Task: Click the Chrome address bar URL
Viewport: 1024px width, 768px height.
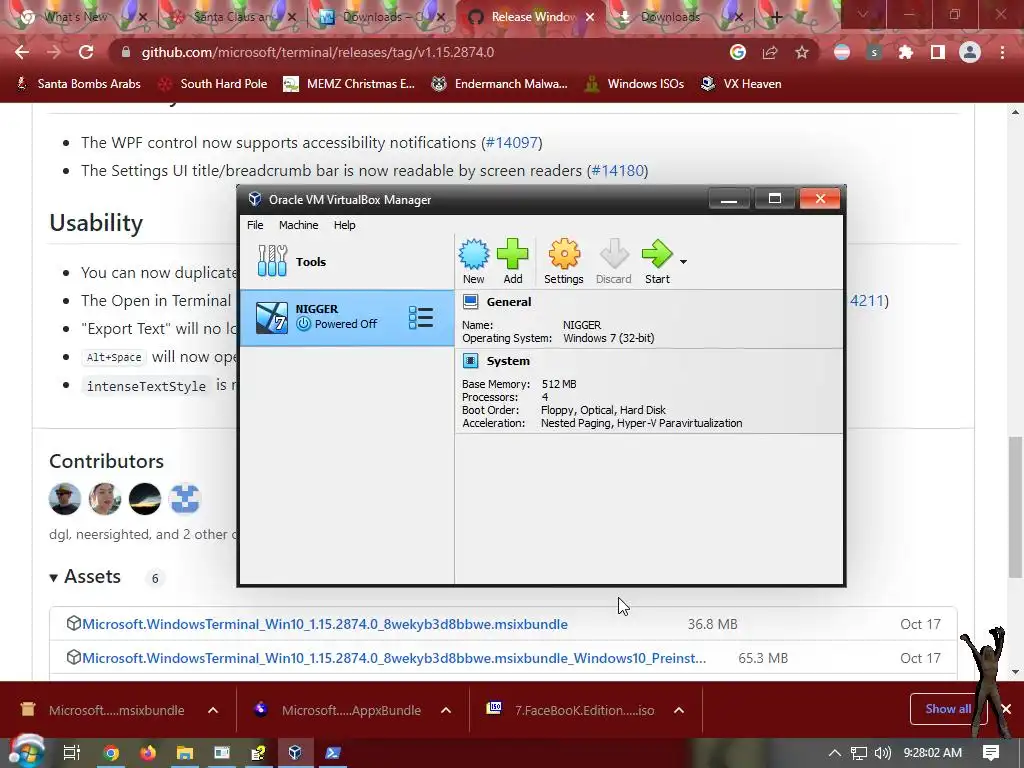Action: pyautogui.click(x=317, y=52)
